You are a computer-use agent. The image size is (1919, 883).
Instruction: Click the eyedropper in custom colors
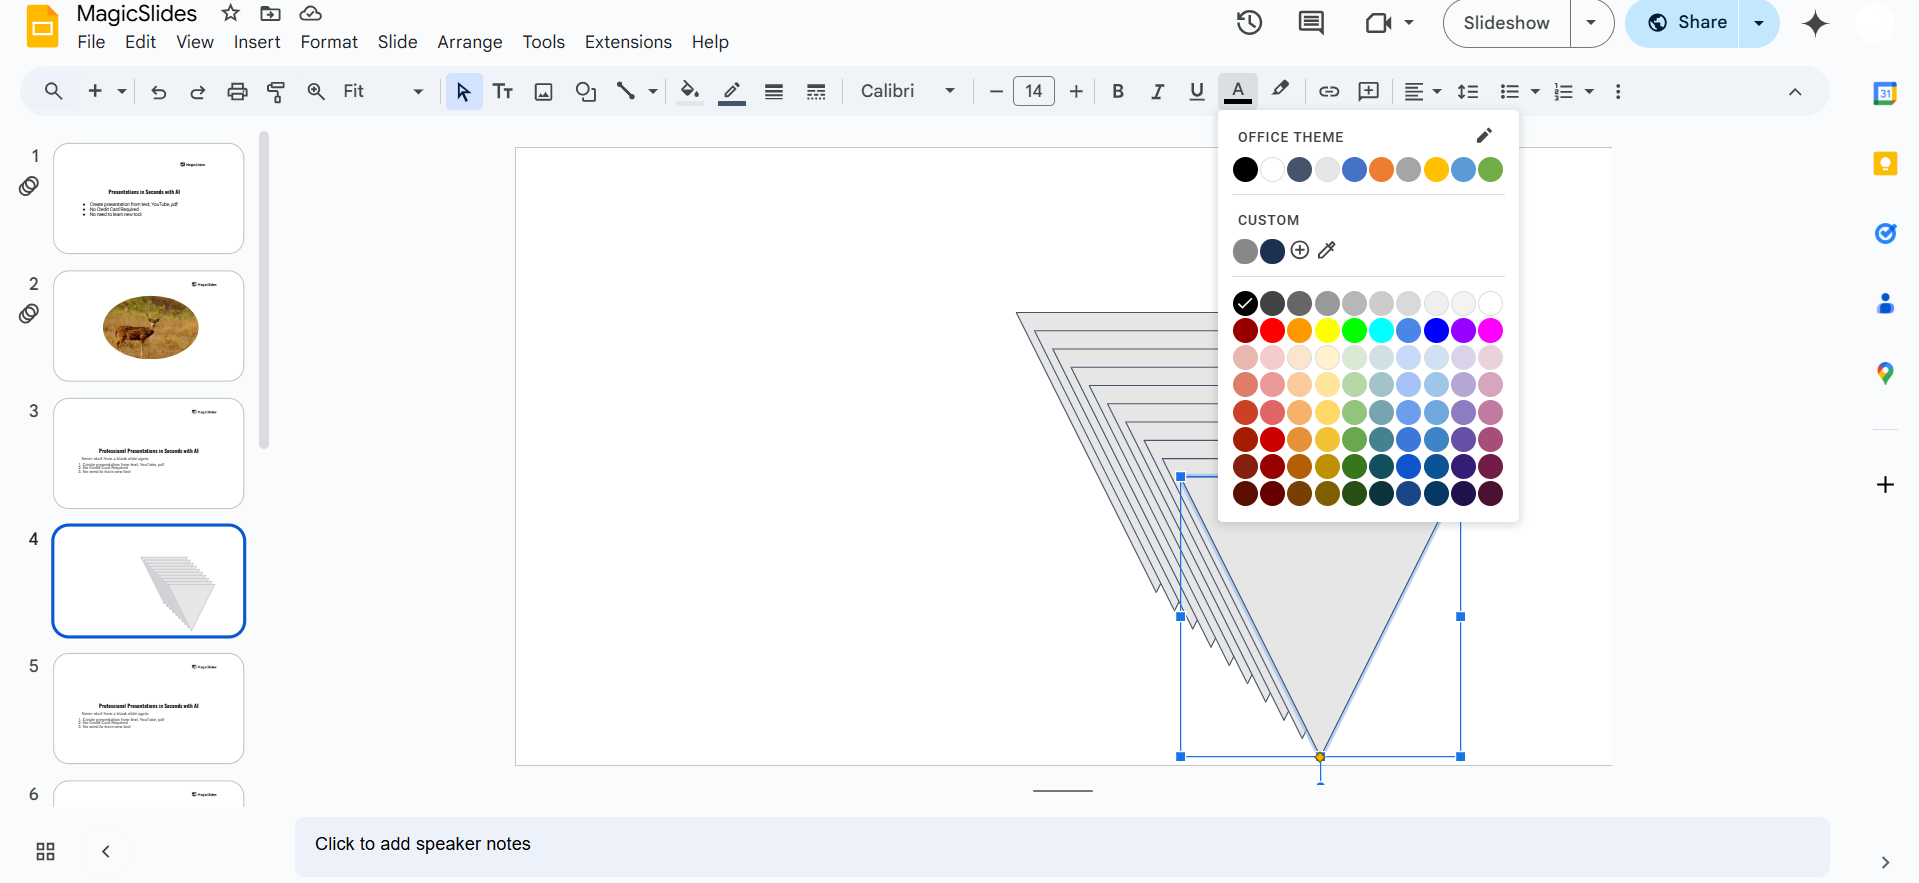tap(1327, 251)
